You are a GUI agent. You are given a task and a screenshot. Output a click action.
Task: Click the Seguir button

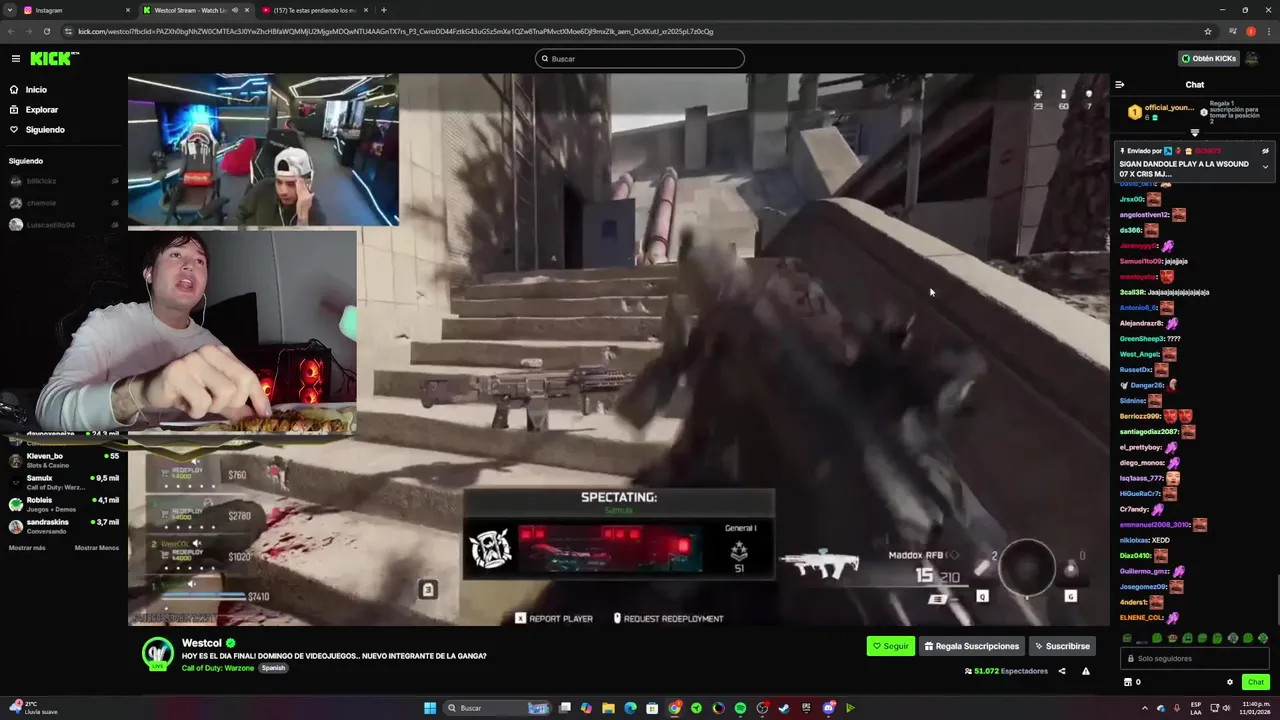(891, 646)
